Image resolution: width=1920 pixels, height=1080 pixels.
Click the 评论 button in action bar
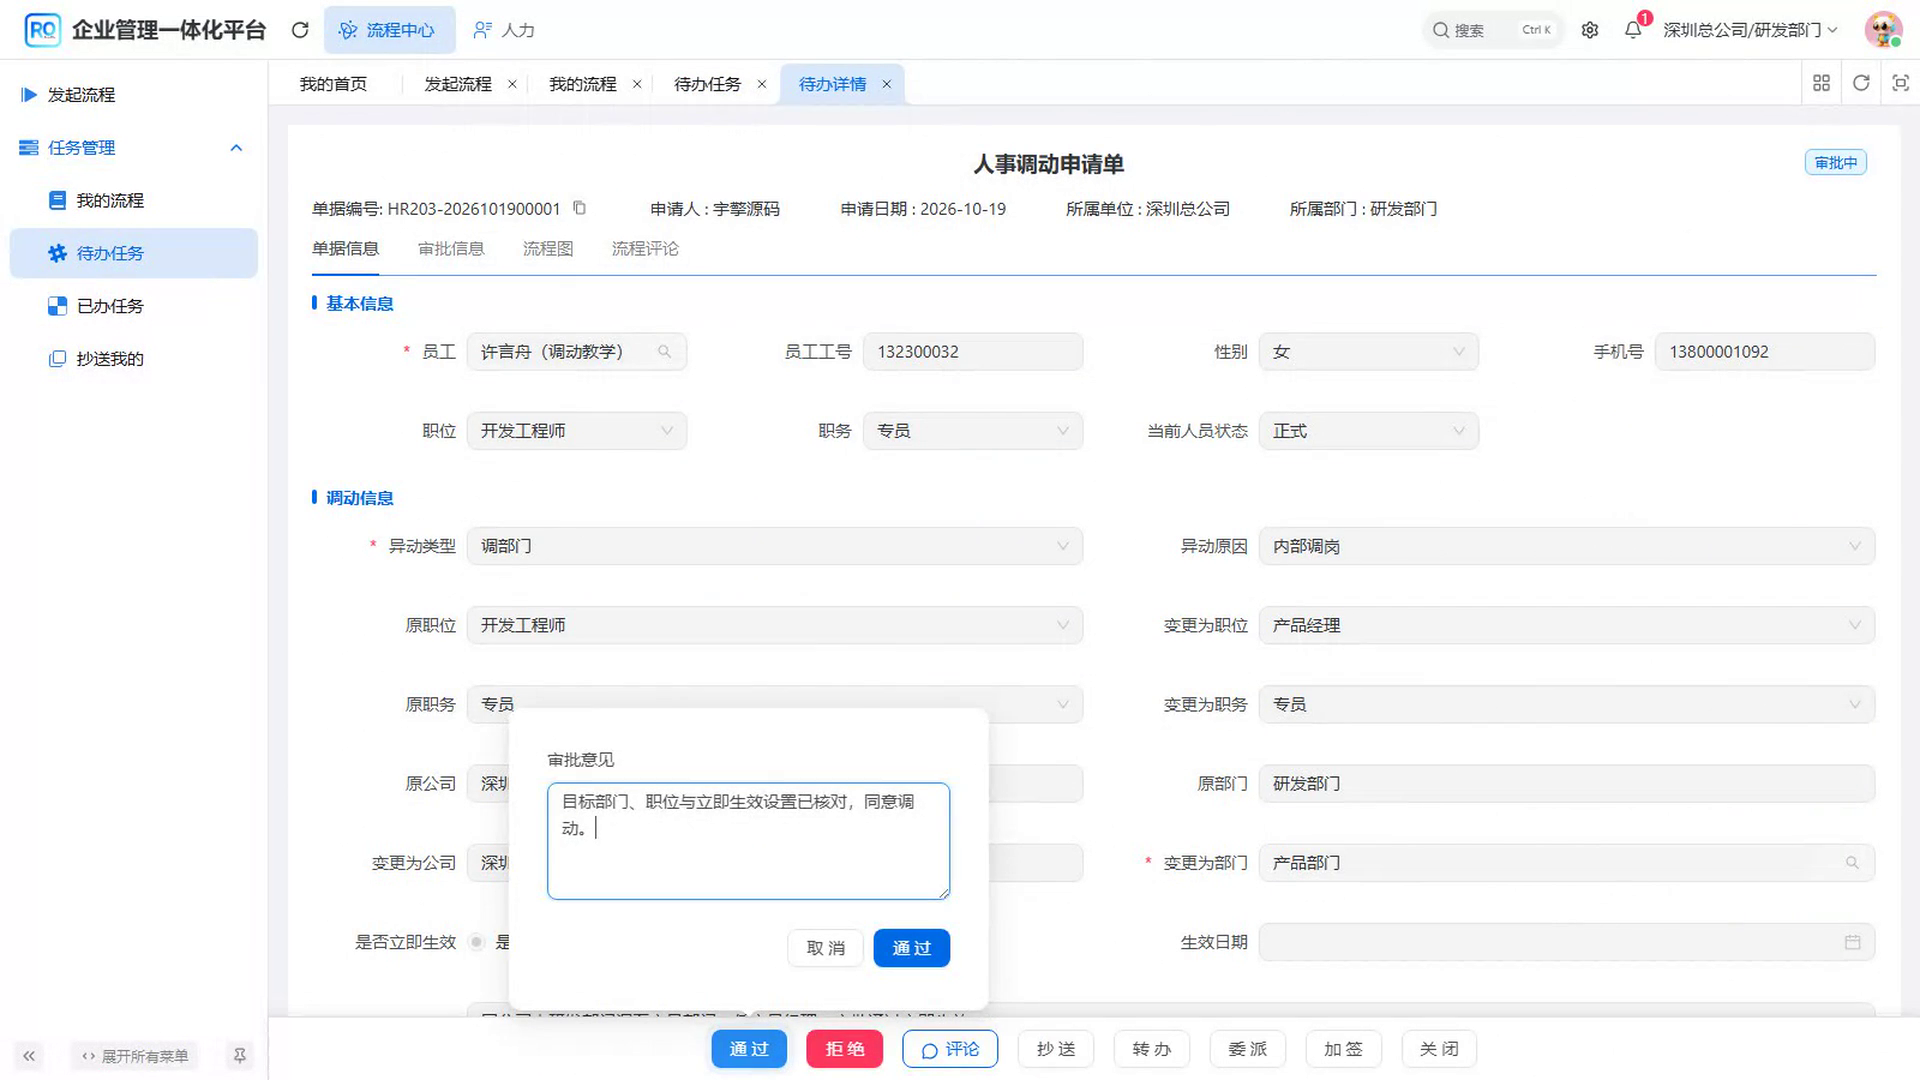[950, 1049]
